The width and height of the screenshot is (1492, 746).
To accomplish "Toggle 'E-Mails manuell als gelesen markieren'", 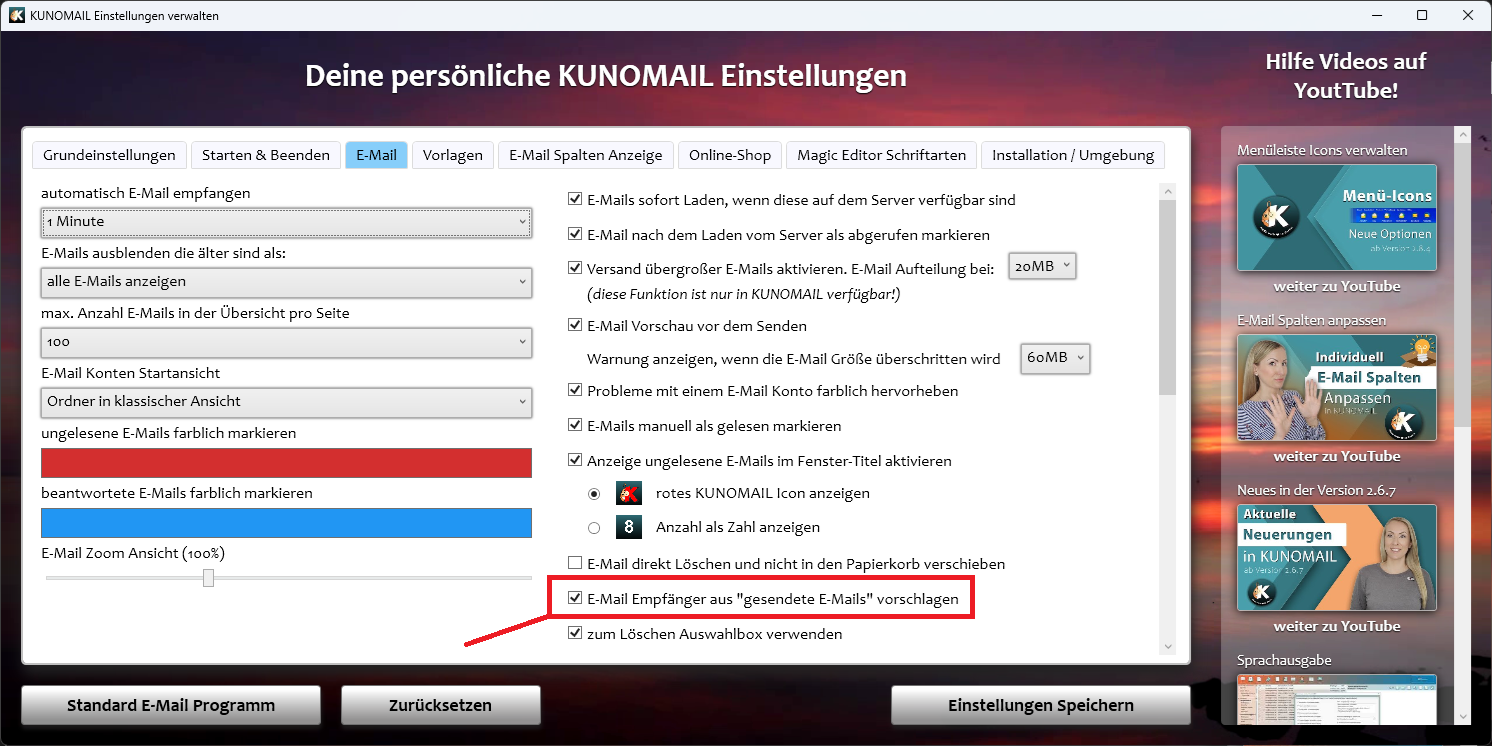I will (x=575, y=425).
